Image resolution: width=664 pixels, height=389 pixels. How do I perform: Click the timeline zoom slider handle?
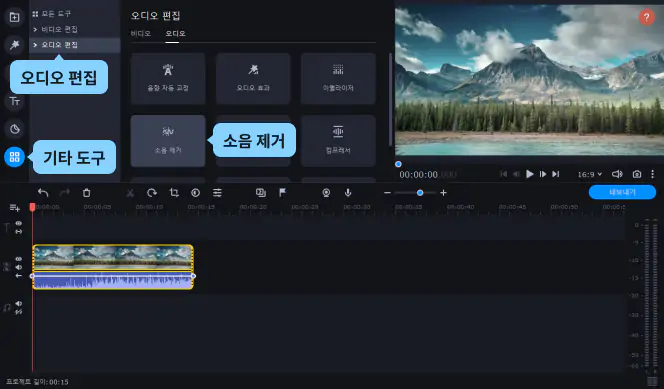click(x=420, y=193)
